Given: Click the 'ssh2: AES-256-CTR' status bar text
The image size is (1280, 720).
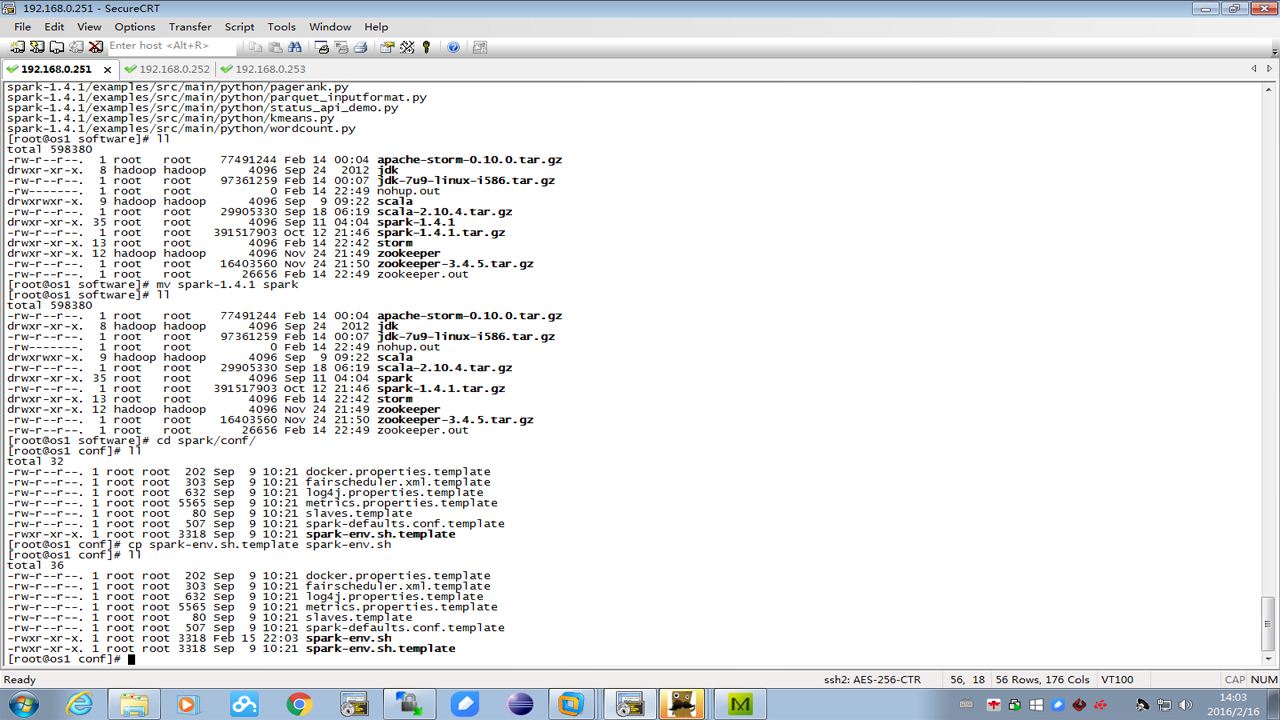Looking at the screenshot, I should pyautogui.click(x=872, y=680).
